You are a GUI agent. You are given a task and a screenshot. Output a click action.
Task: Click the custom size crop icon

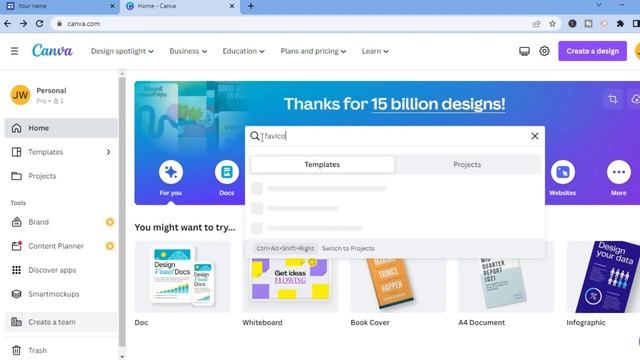(x=613, y=99)
